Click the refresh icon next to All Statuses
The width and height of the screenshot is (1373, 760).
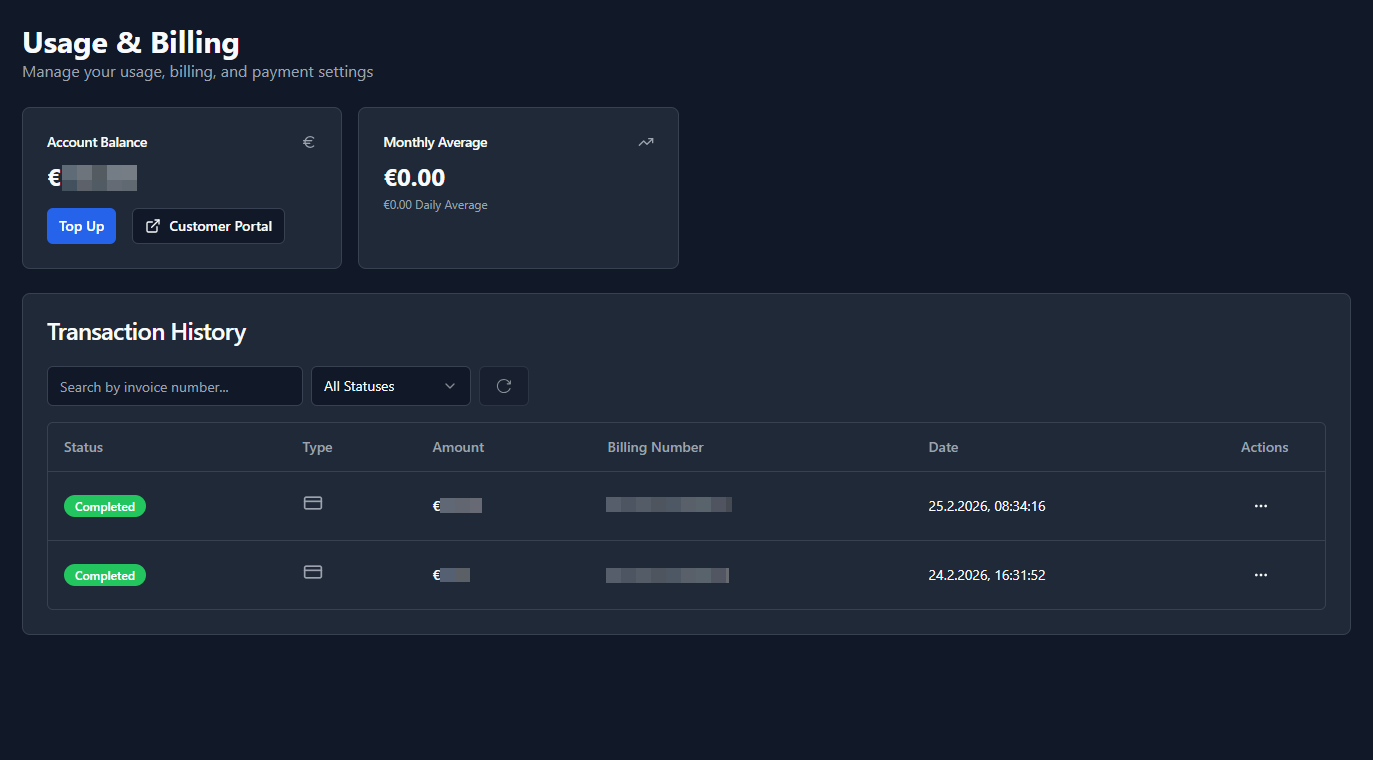504,386
